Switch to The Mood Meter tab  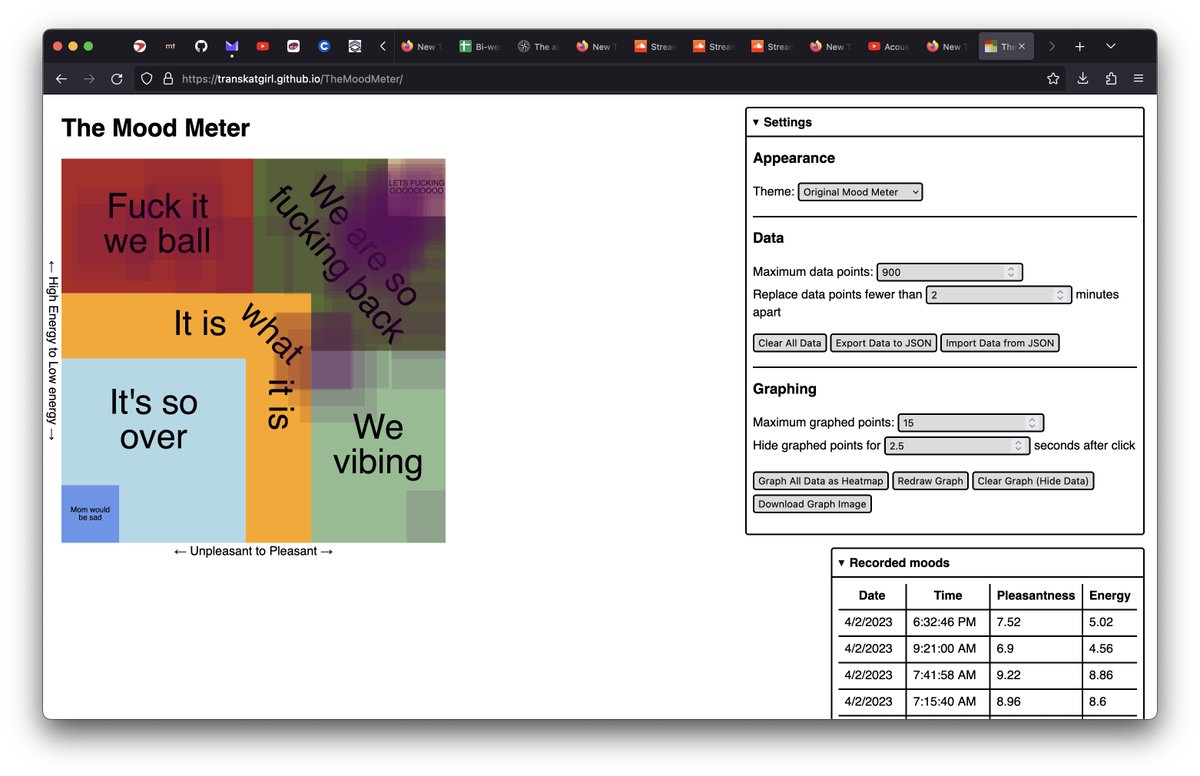pyautogui.click(x=1002, y=46)
